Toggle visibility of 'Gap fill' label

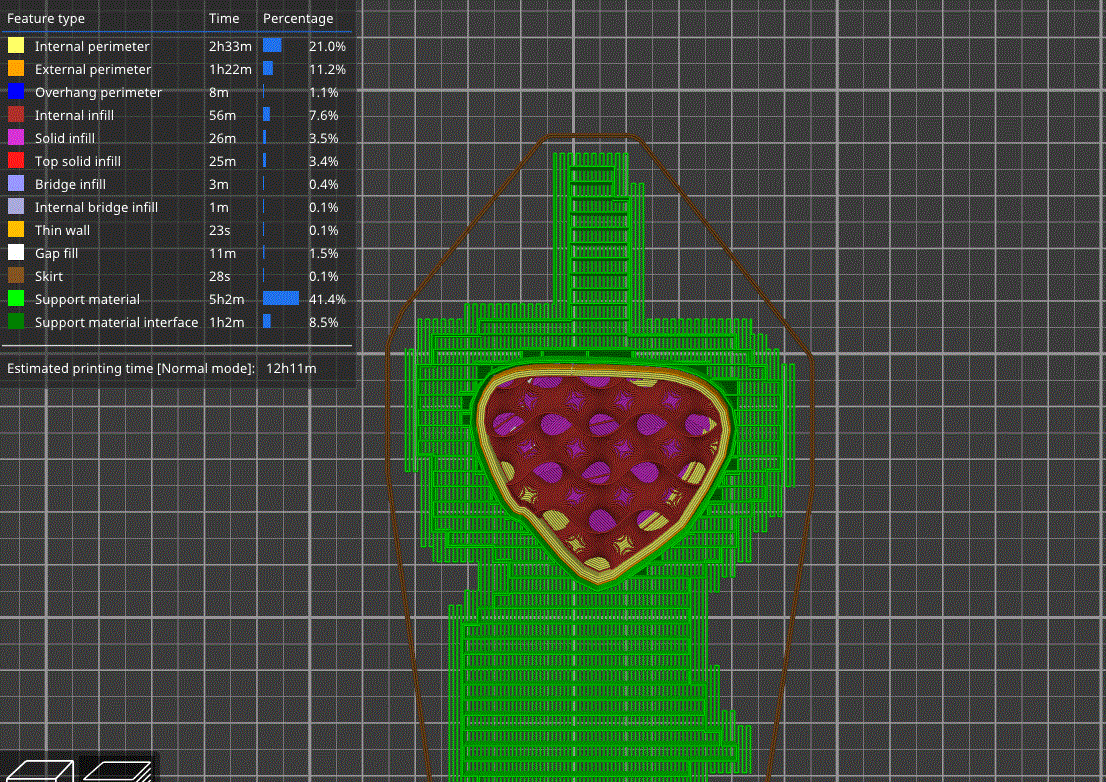(x=56, y=253)
